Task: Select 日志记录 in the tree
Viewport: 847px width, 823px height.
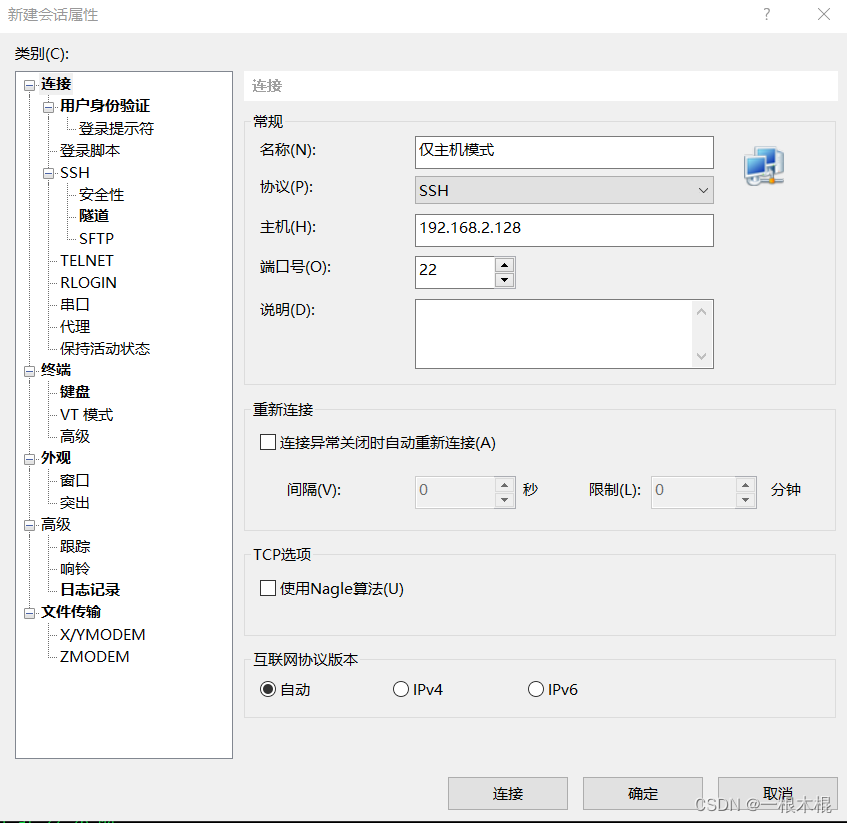Action: click(90, 590)
